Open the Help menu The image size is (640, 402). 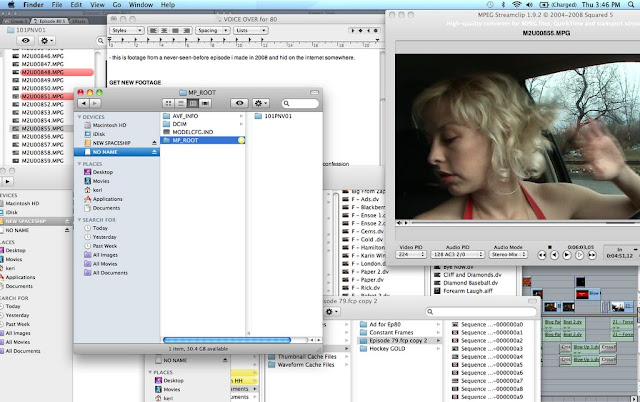(x=168, y=5)
